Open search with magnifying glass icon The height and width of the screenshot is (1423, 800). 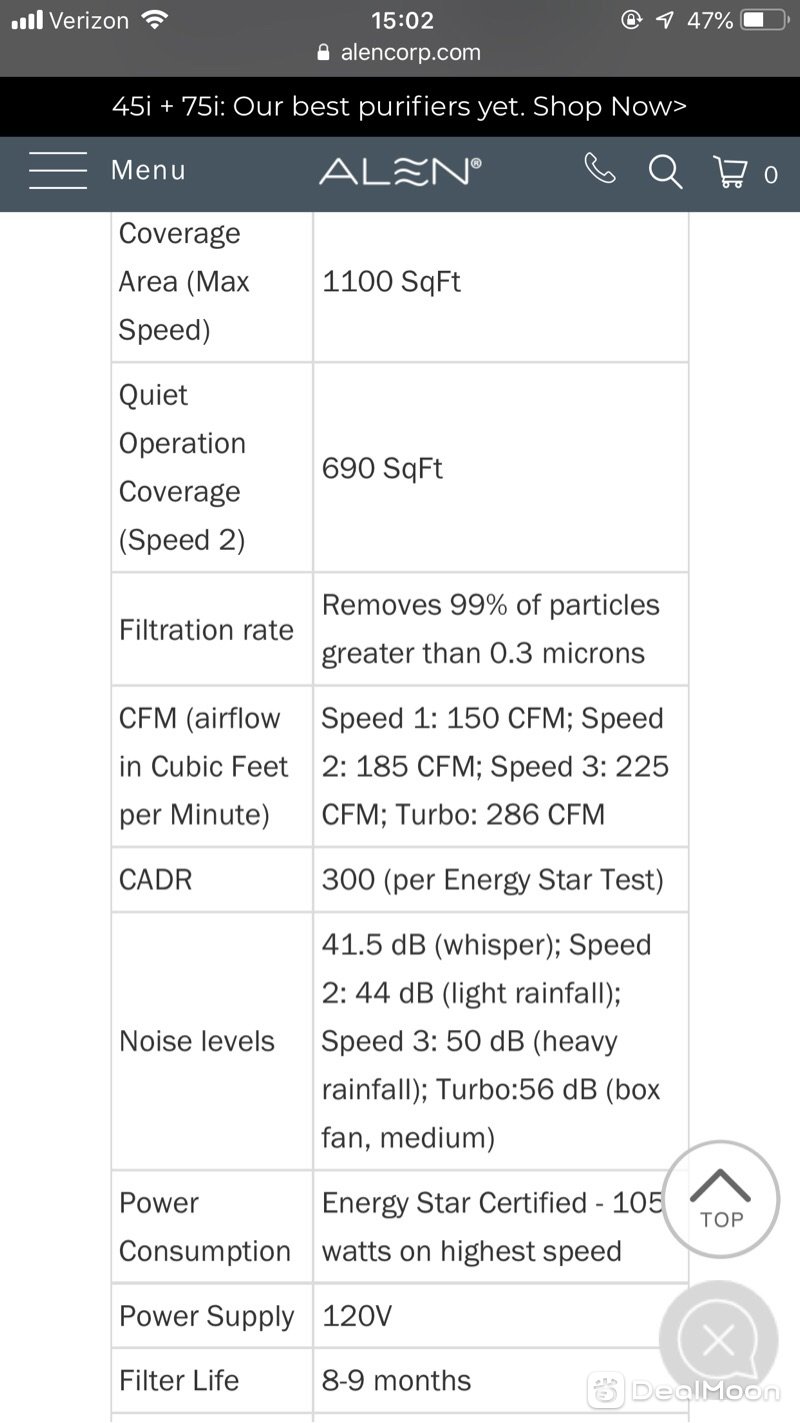[665, 171]
